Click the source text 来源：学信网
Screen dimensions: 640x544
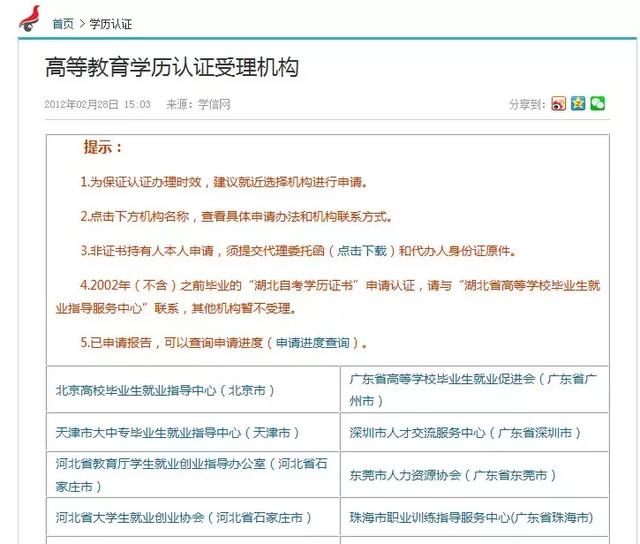pyautogui.click(x=198, y=104)
